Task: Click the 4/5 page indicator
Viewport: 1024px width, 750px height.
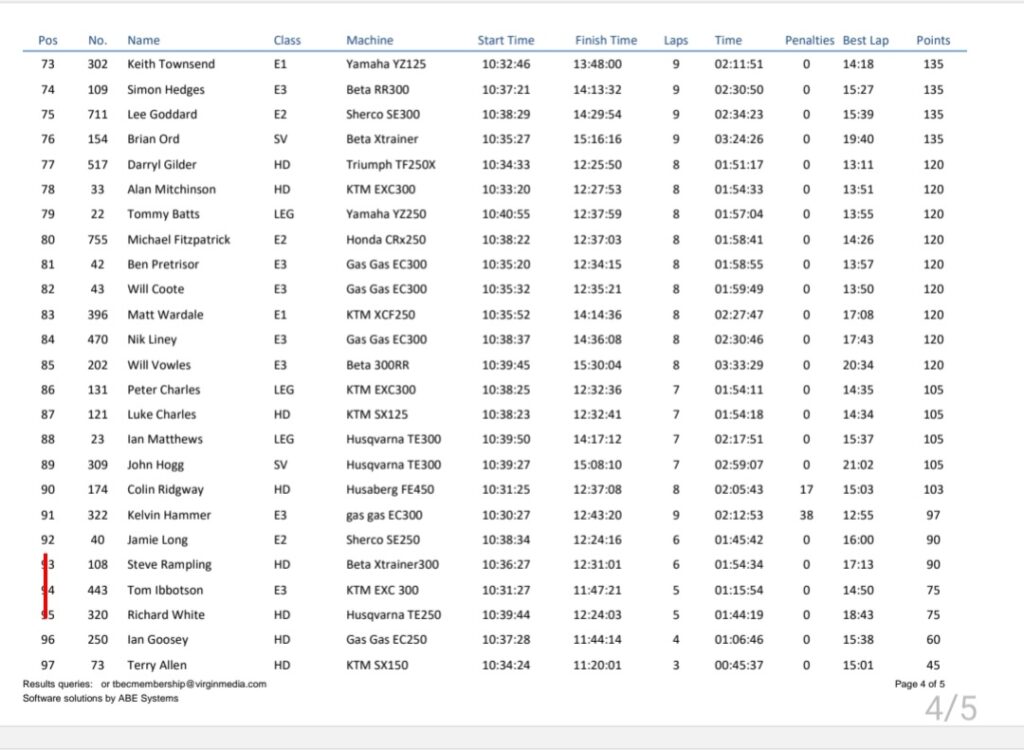Action: pyautogui.click(x=950, y=708)
